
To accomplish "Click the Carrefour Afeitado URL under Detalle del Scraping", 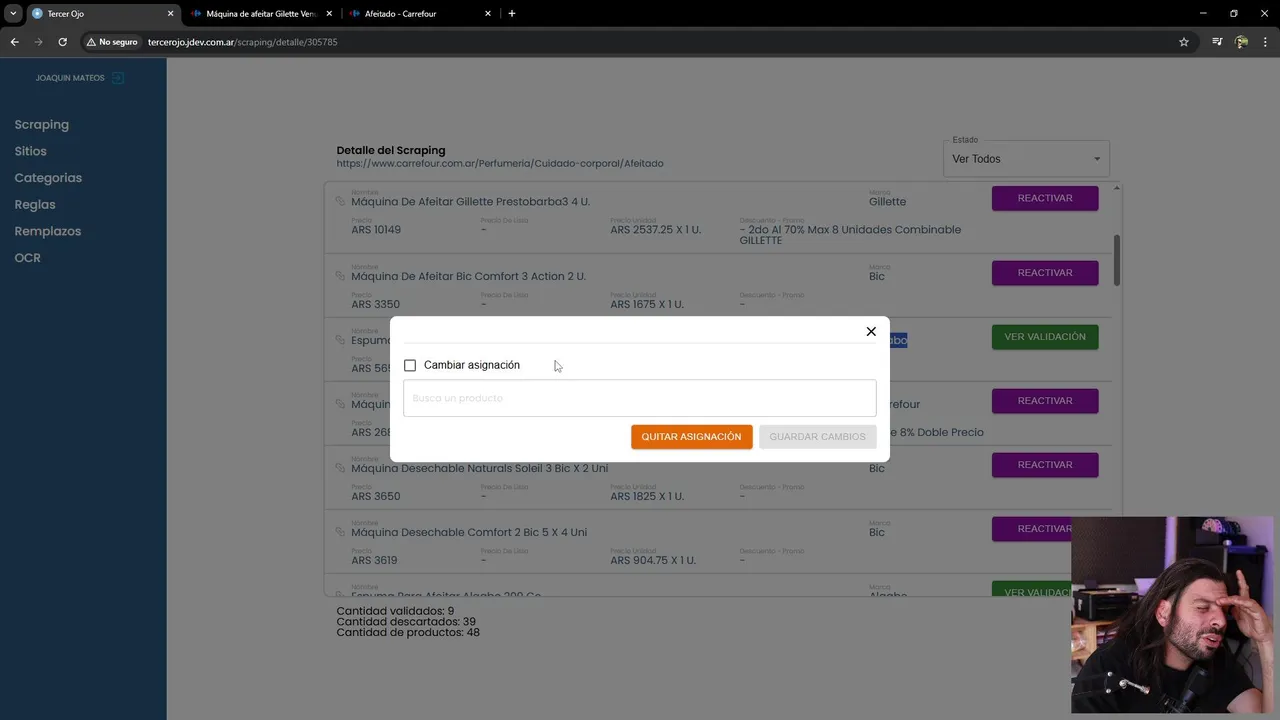I will (500, 164).
